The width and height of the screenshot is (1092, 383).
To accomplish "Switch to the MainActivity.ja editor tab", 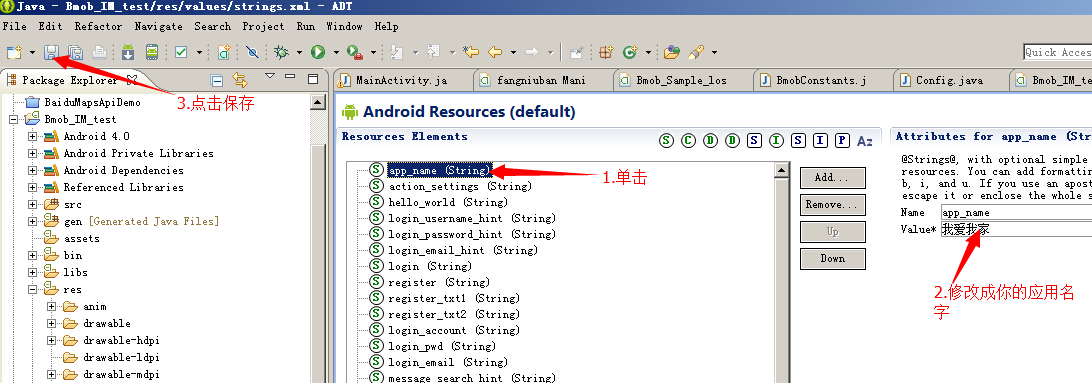I will 401,80.
